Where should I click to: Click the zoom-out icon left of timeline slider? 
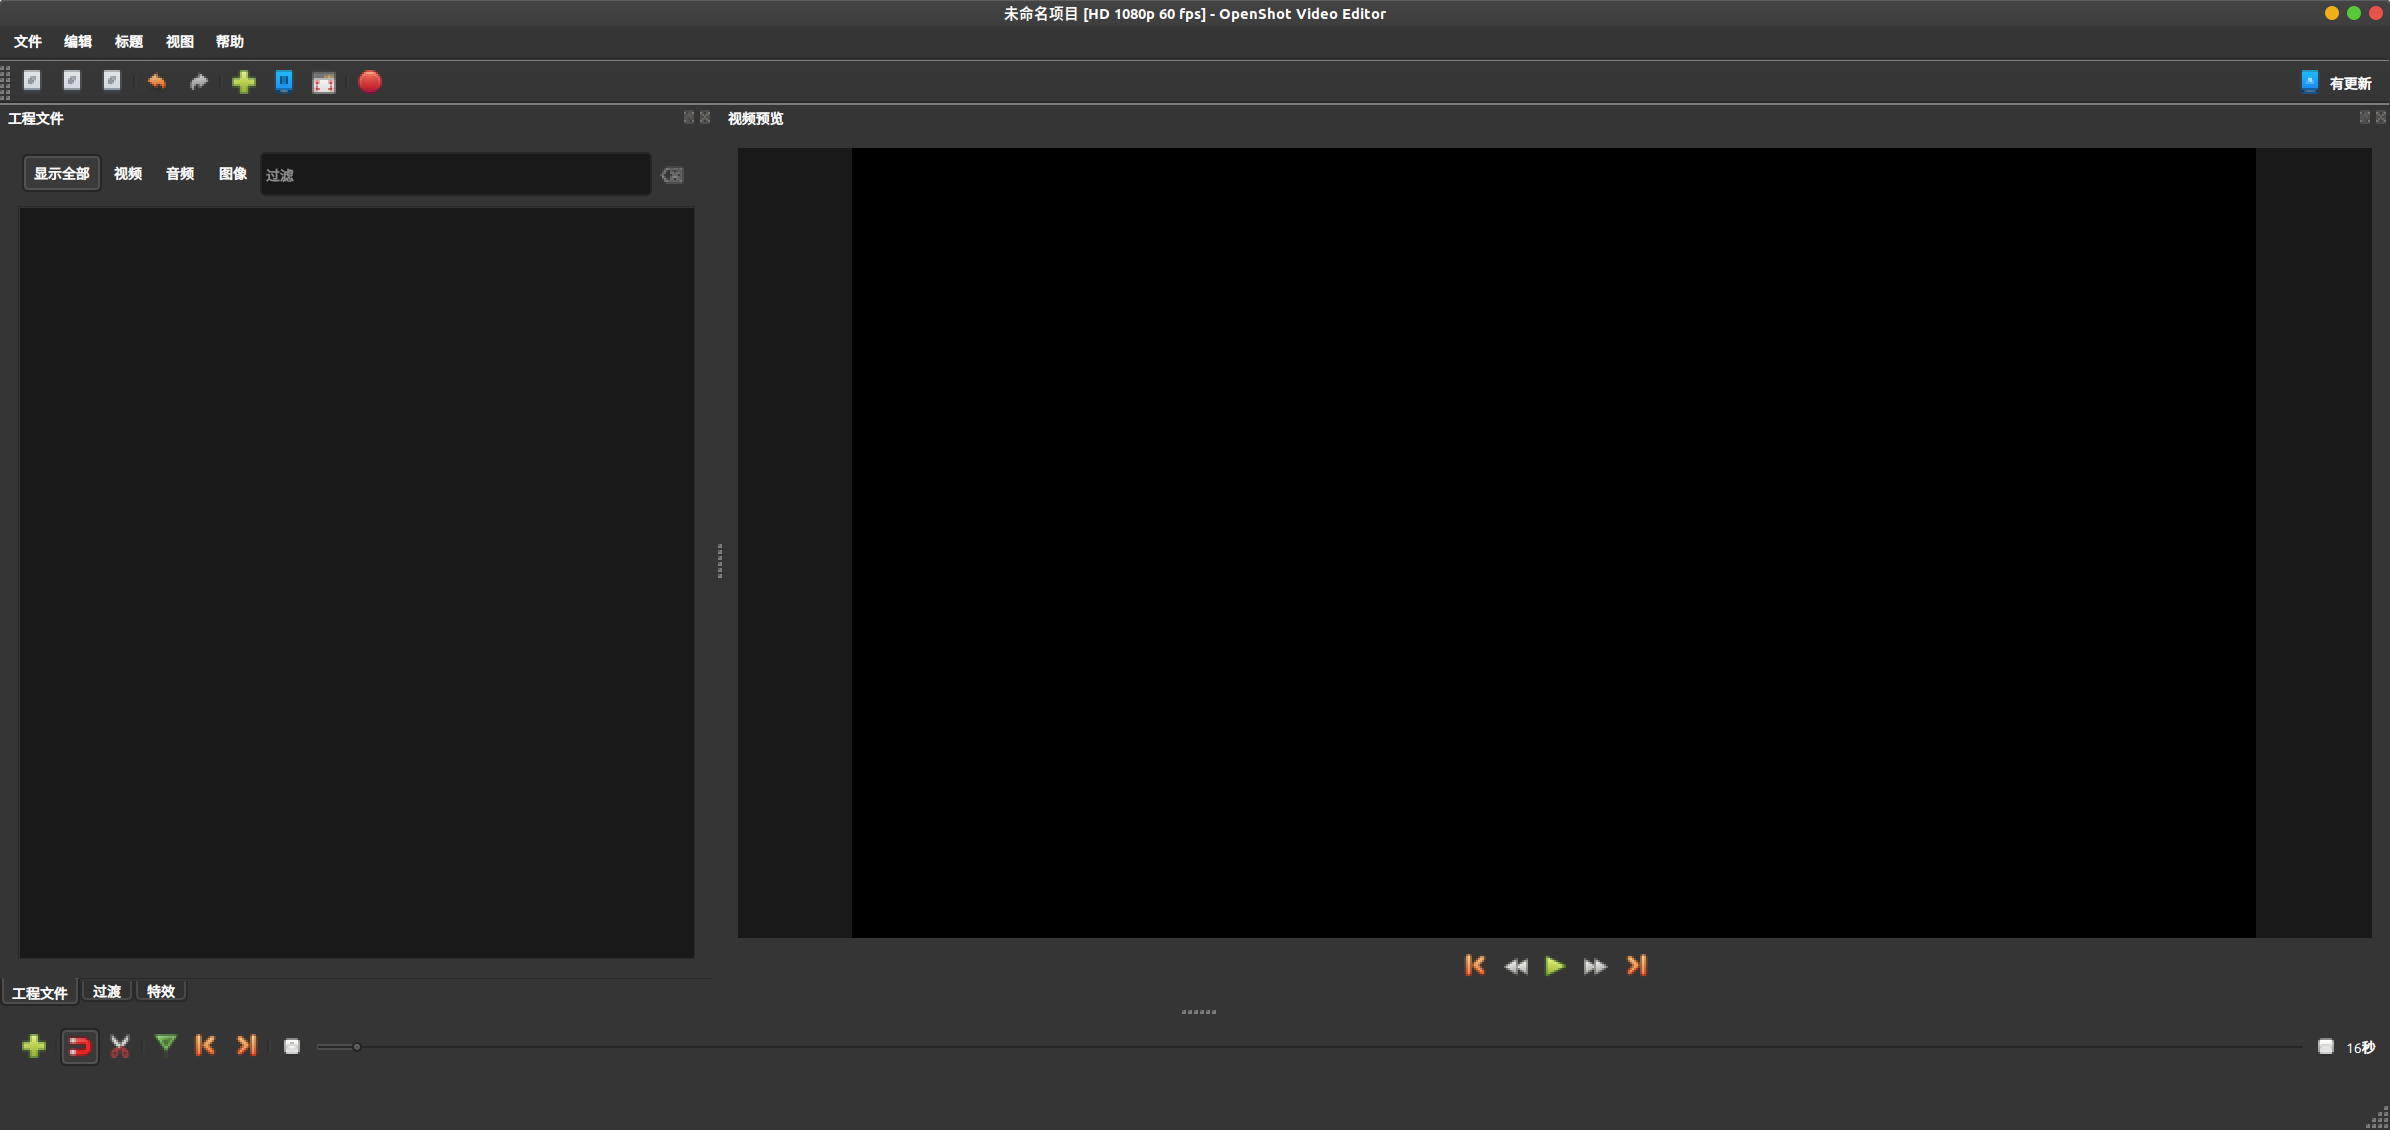pos(292,1046)
